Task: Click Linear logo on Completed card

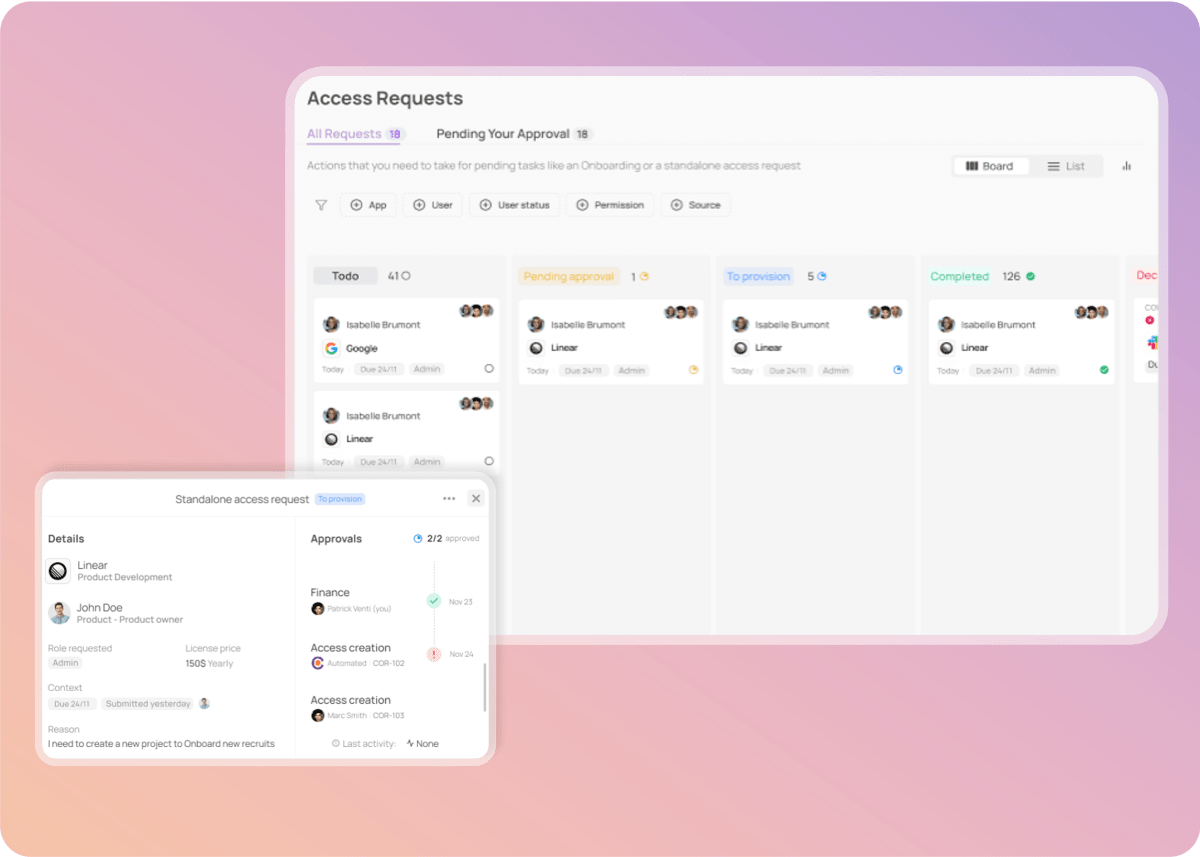Action: click(946, 348)
